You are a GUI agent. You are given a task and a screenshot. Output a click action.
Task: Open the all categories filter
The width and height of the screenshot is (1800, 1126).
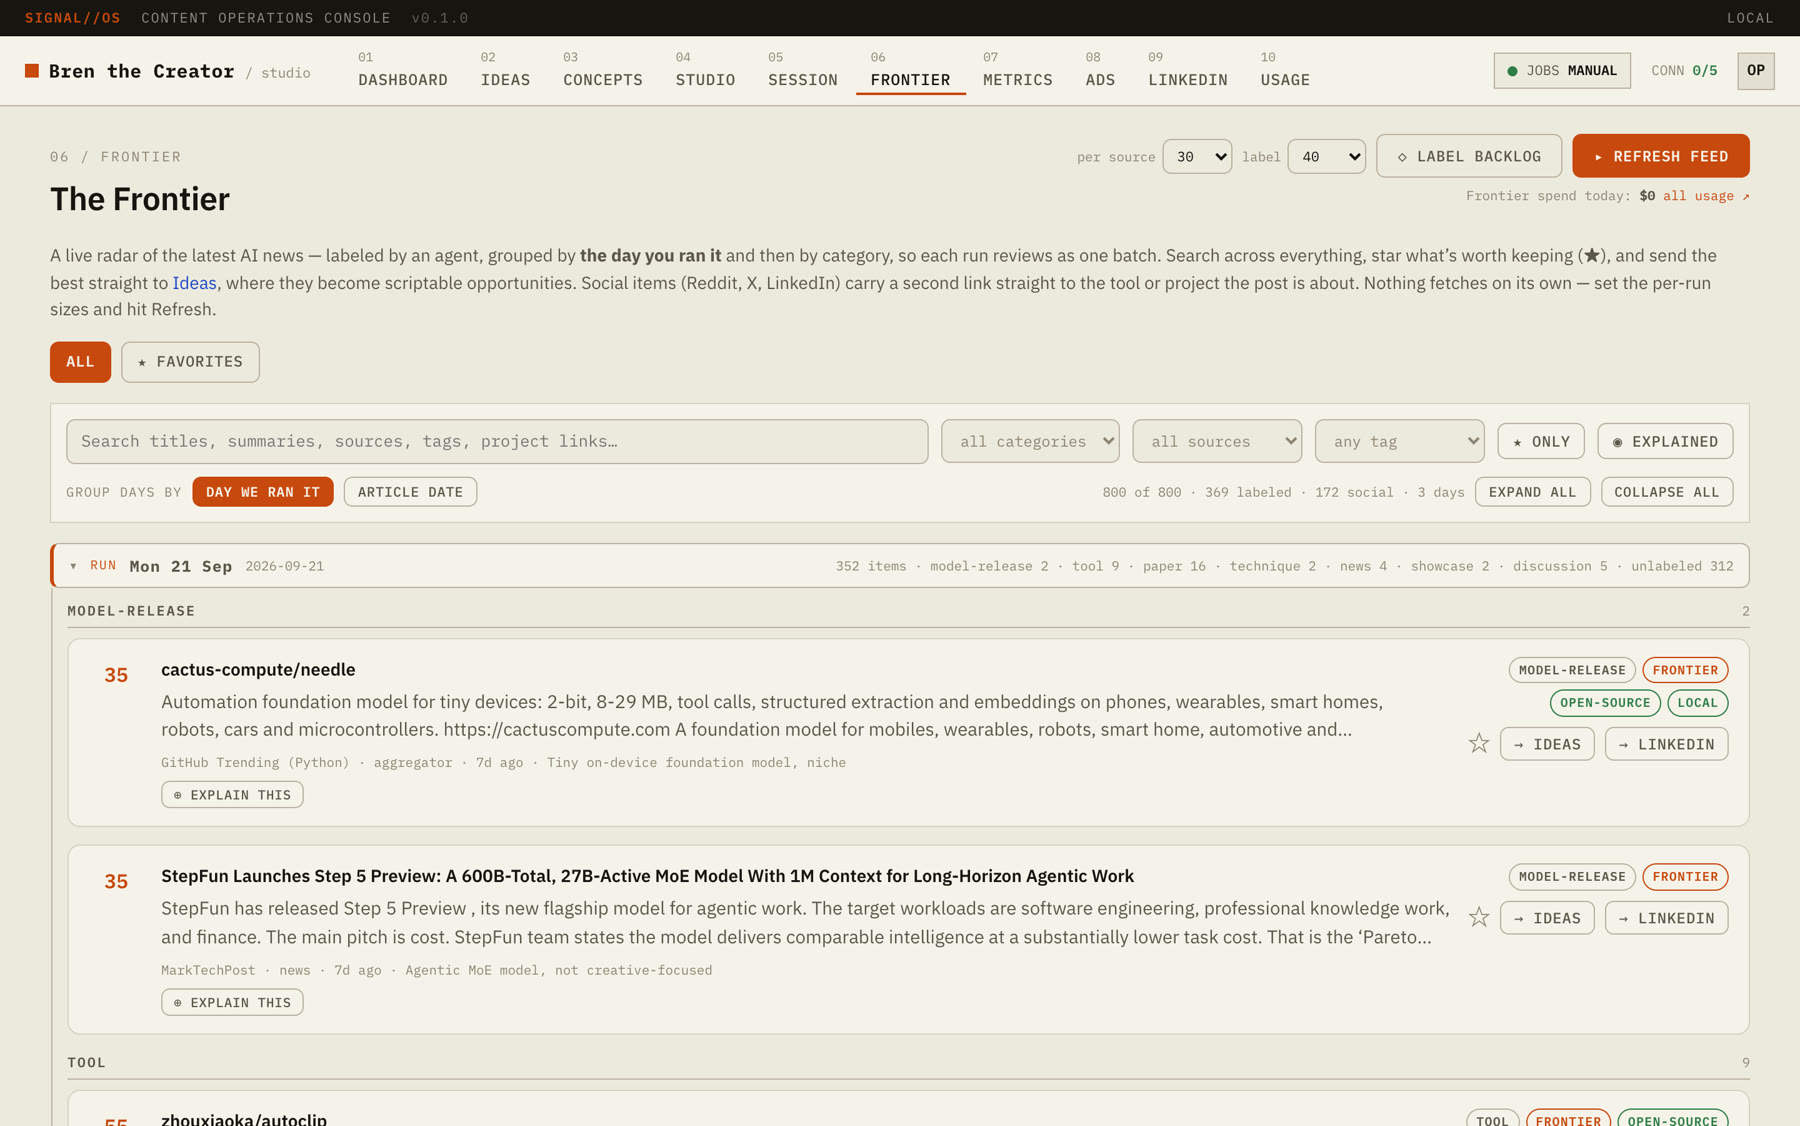(1030, 441)
